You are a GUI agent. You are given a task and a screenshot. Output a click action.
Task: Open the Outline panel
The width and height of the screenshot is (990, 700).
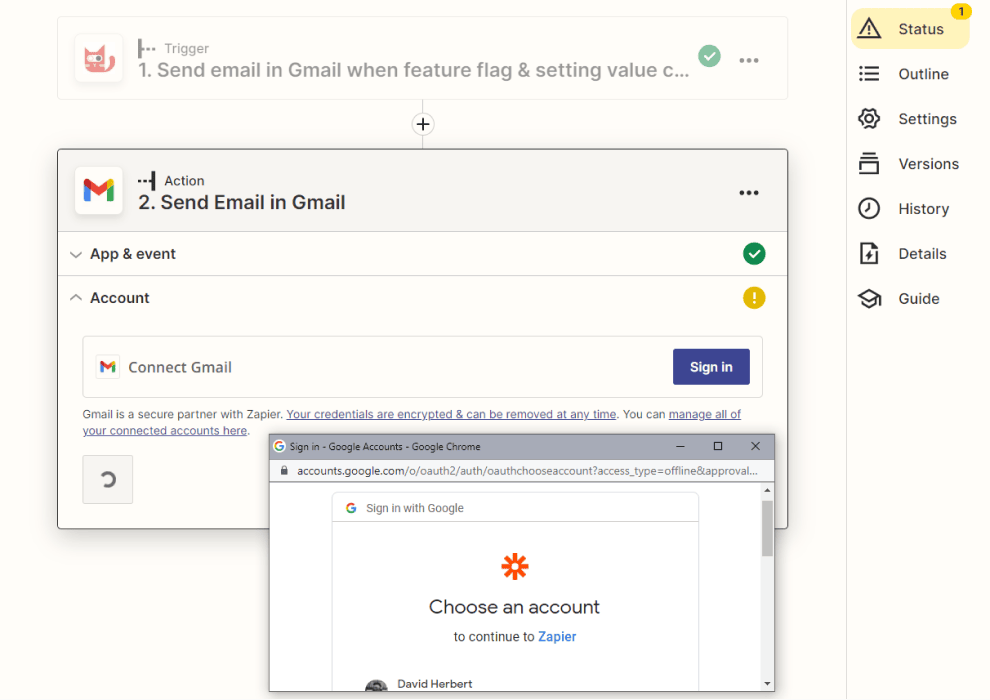coord(910,73)
